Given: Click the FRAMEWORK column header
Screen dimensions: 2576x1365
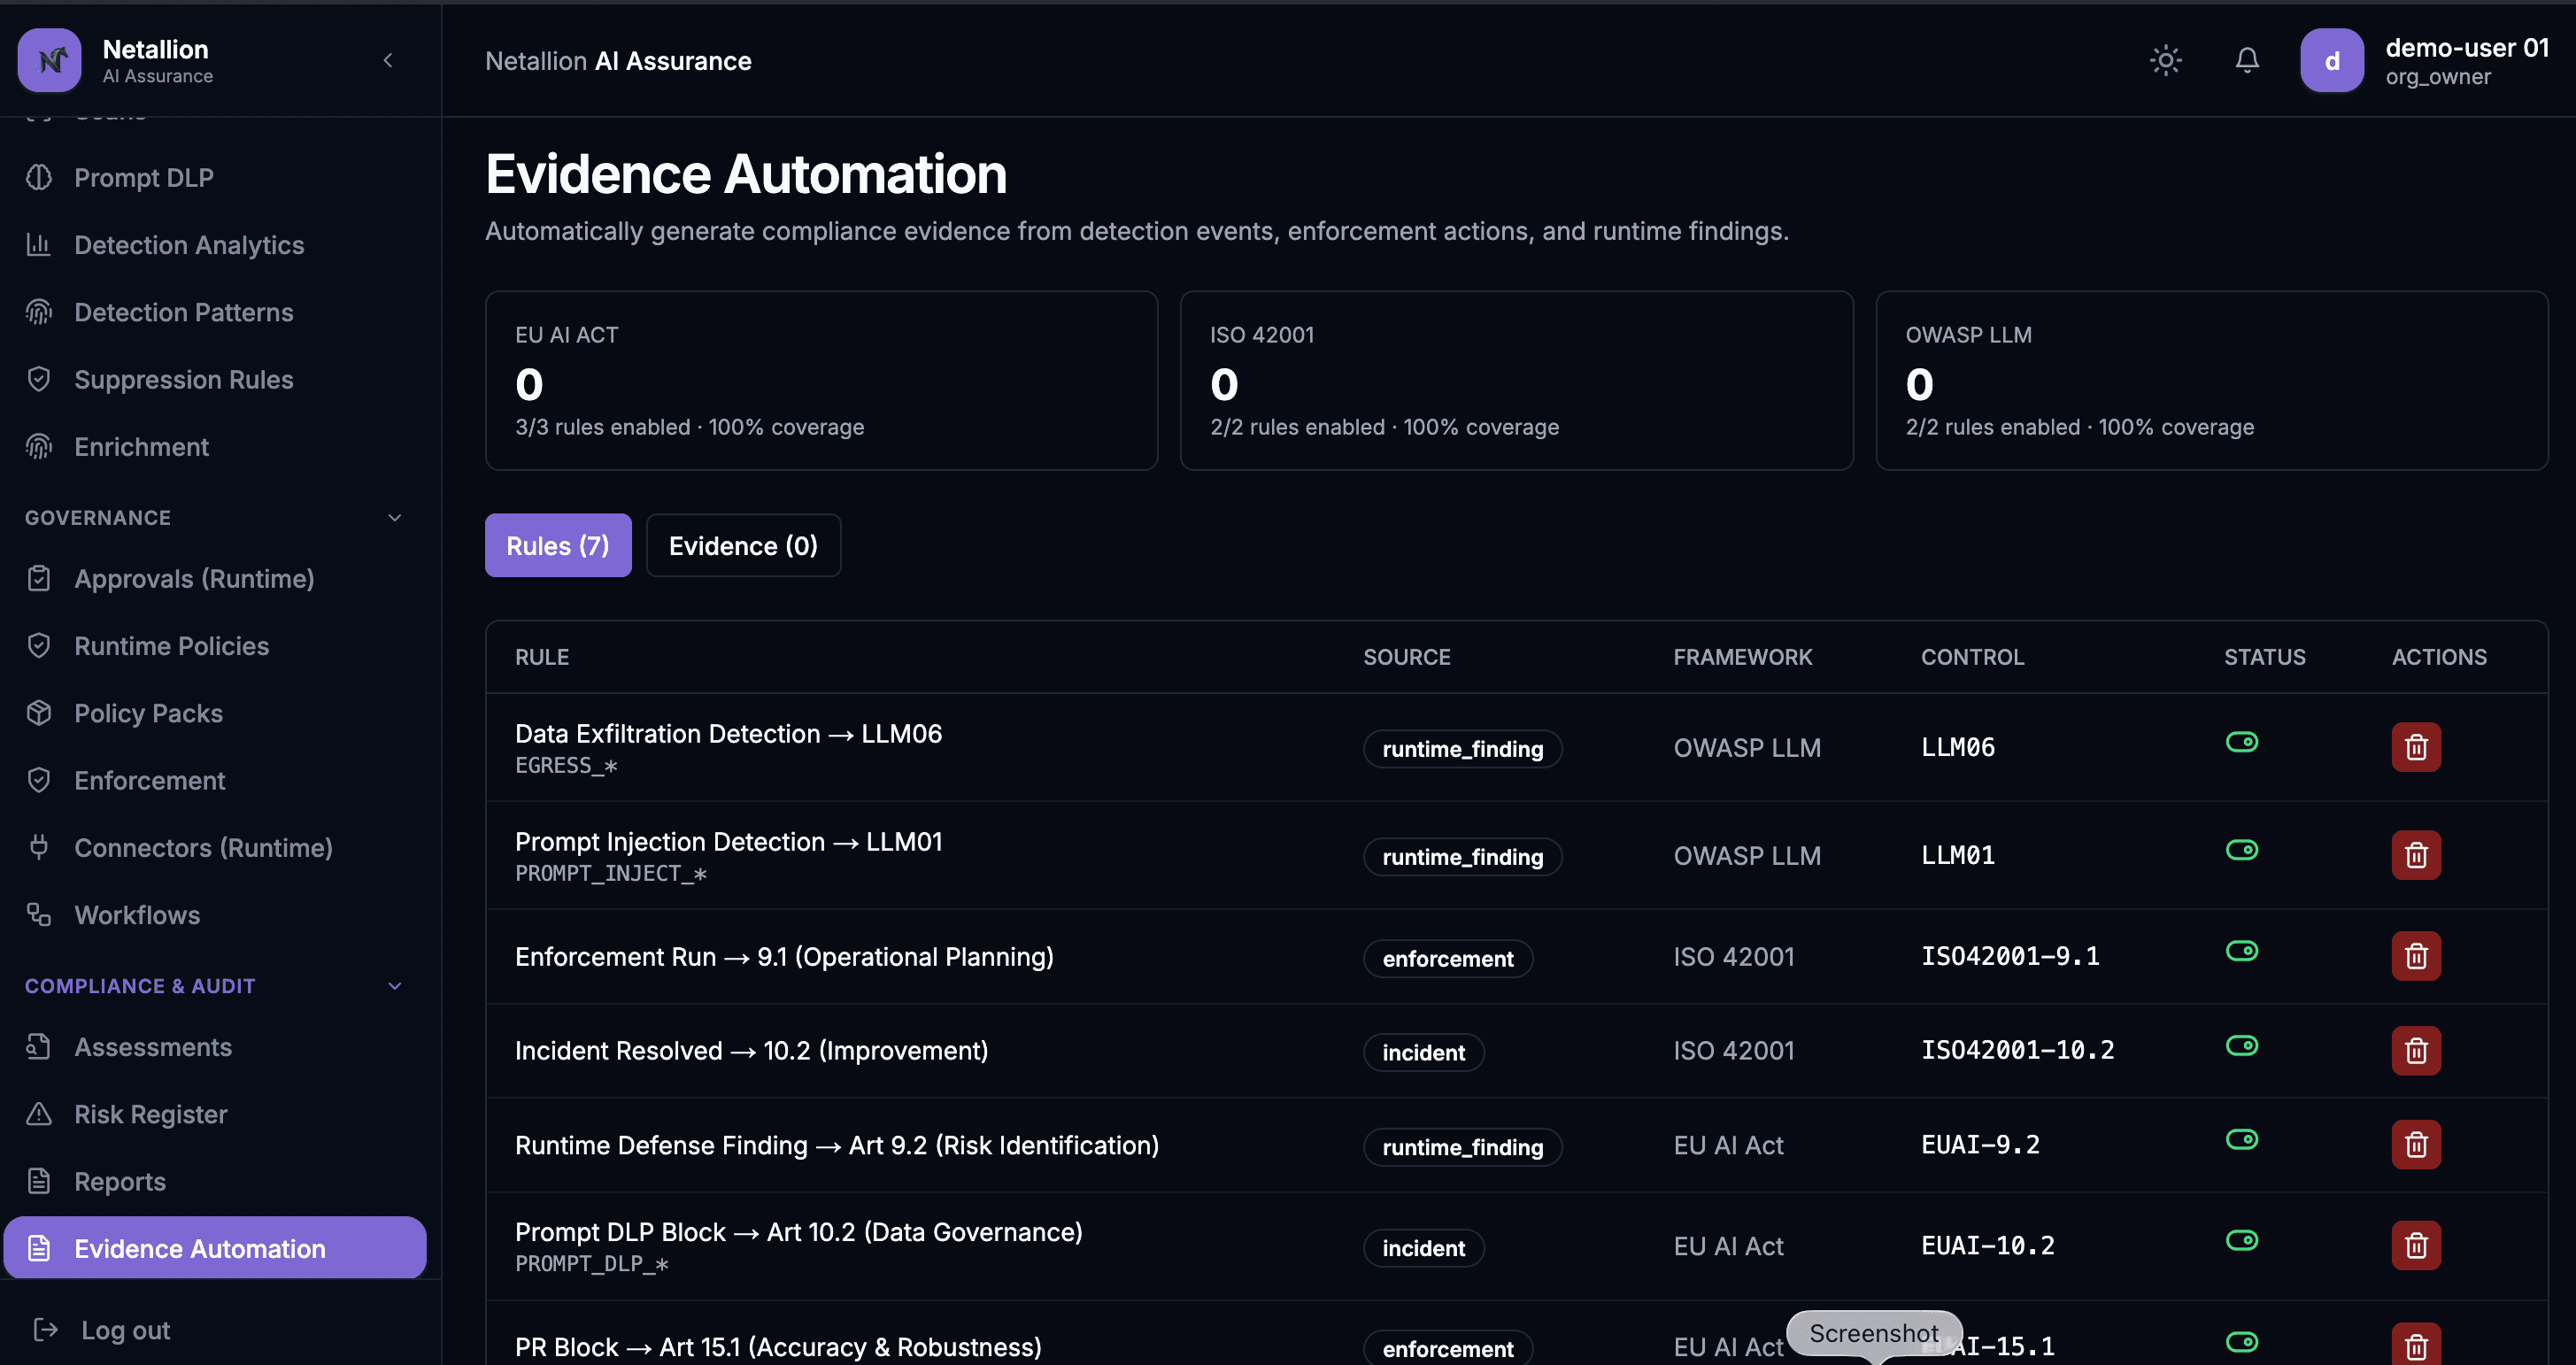Looking at the screenshot, I should click(1742, 656).
